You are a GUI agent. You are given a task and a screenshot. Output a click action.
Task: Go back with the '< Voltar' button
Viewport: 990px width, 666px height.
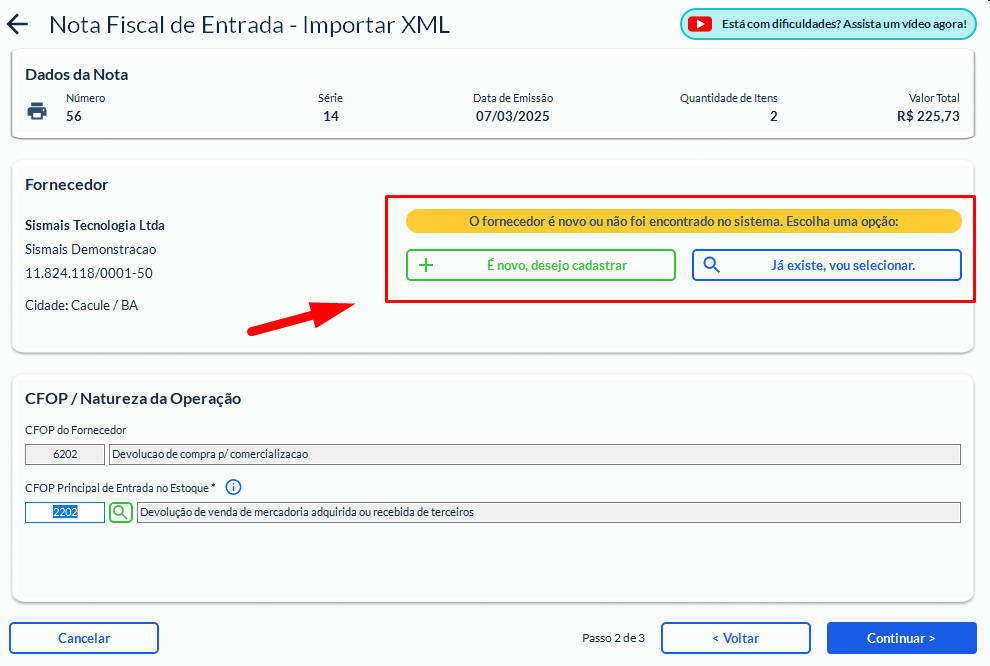click(735, 638)
